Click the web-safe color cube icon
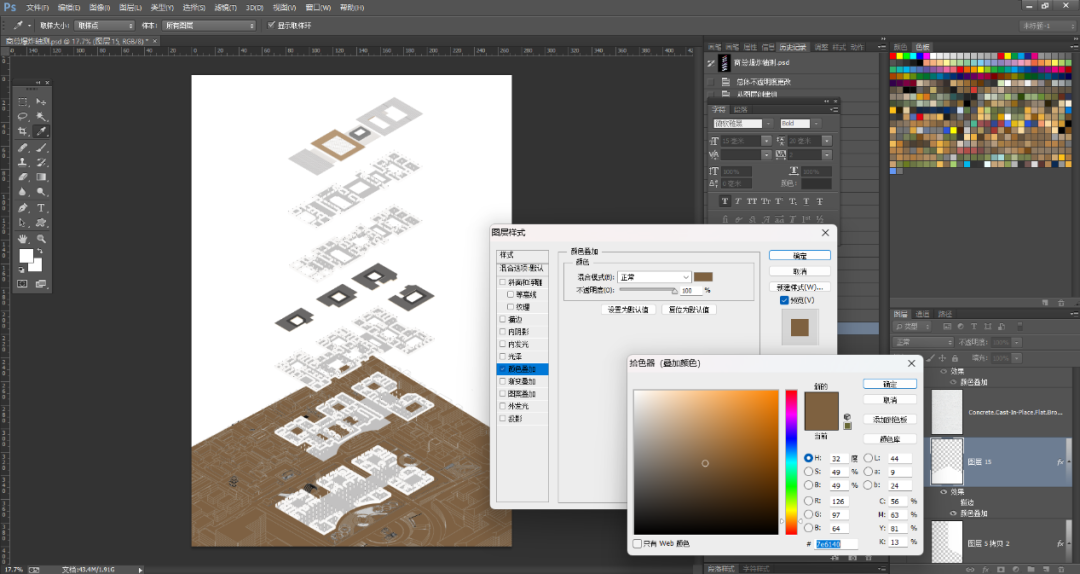Viewport: 1080px width, 574px height. tap(847, 418)
